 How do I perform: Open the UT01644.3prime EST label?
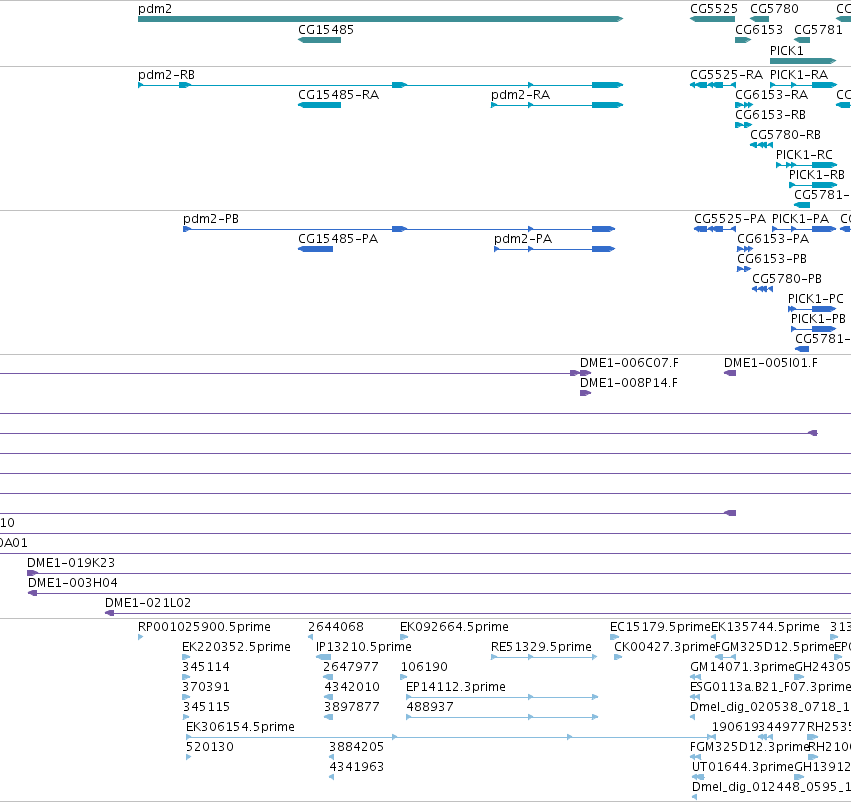[742, 767]
